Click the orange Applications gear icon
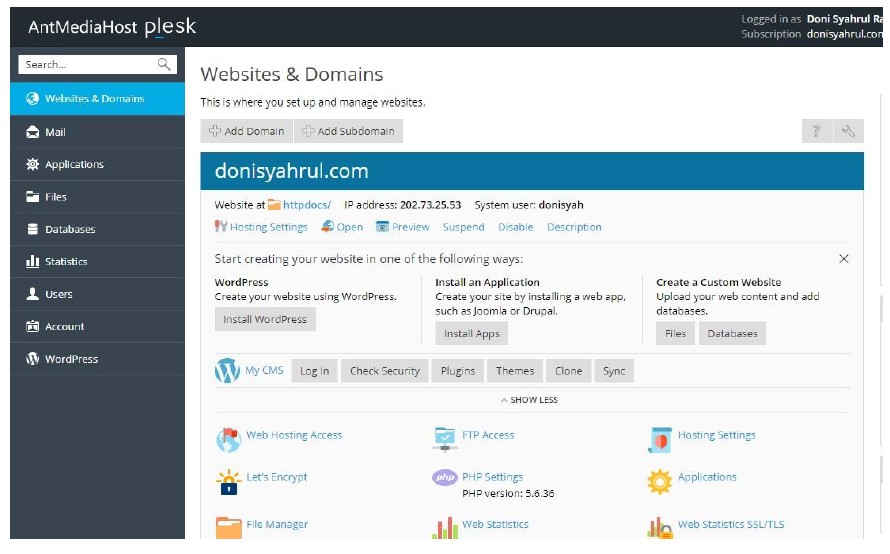The width and height of the screenshot is (890, 554). coord(660,482)
